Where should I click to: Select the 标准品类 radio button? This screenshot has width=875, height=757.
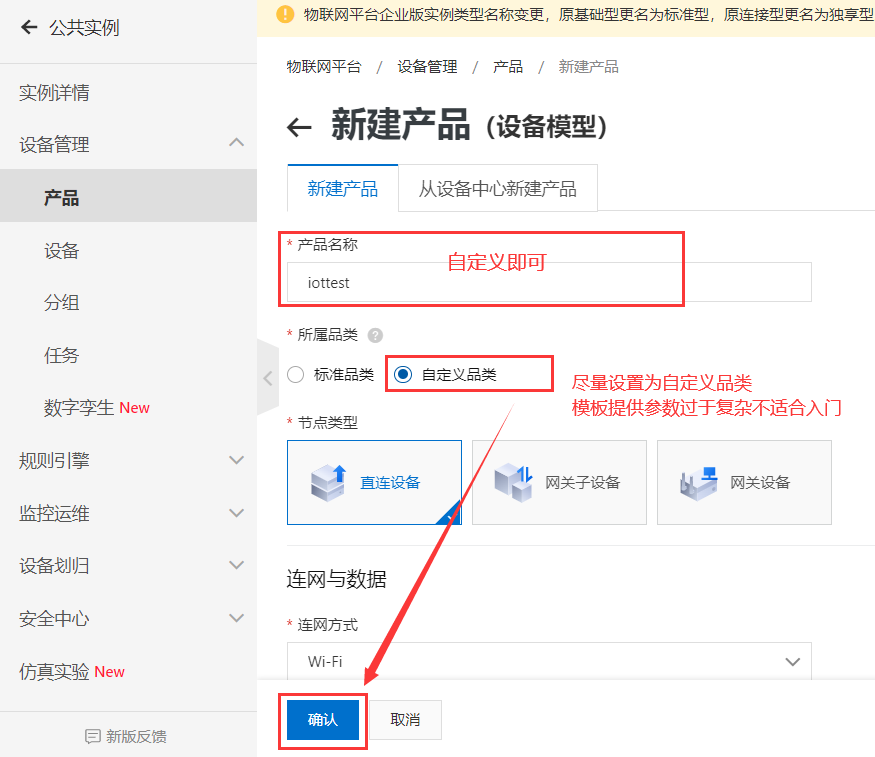pyautogui.click(x=295, y=375)
